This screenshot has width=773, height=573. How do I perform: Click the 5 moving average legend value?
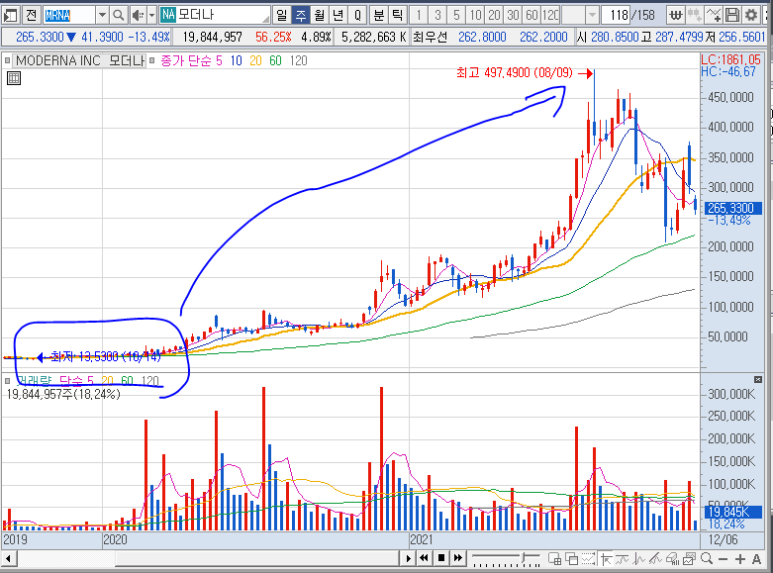[219, 61]
